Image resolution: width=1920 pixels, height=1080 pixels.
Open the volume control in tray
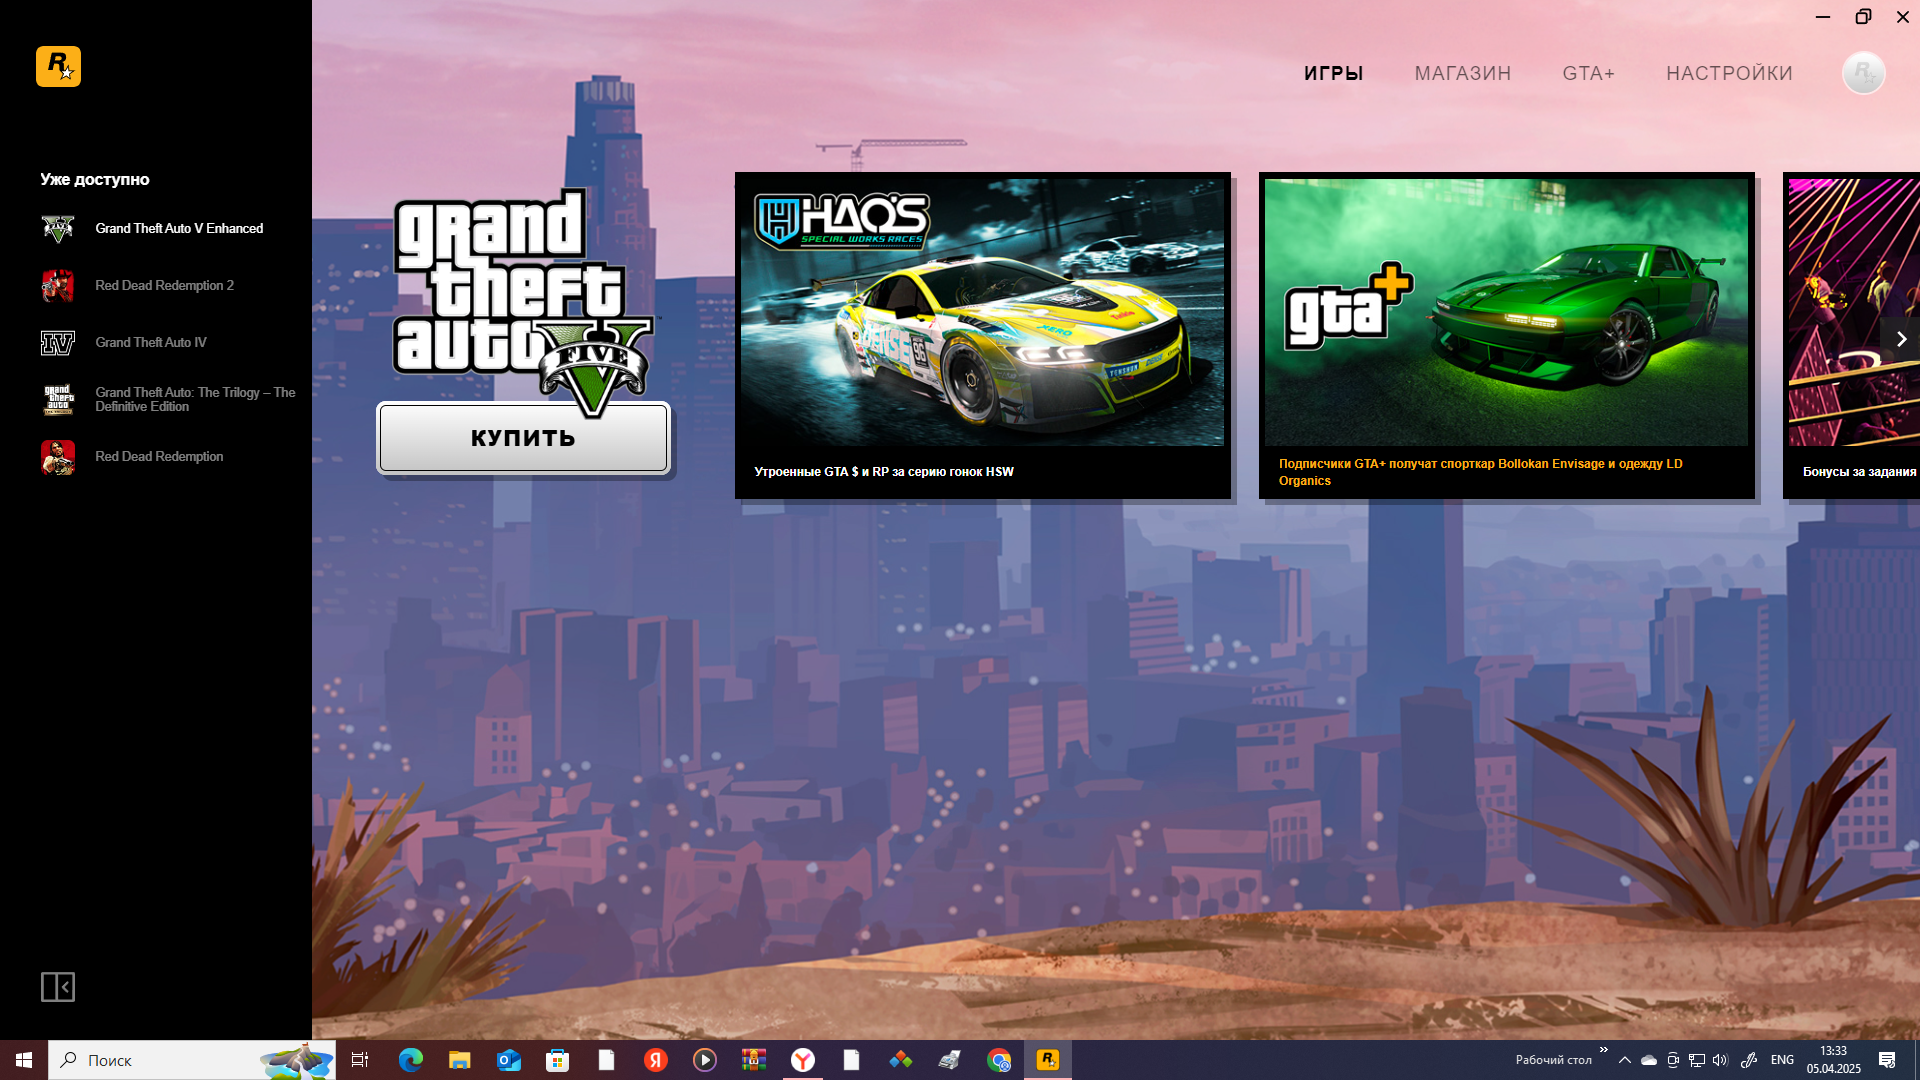tap(1720, 1060)
